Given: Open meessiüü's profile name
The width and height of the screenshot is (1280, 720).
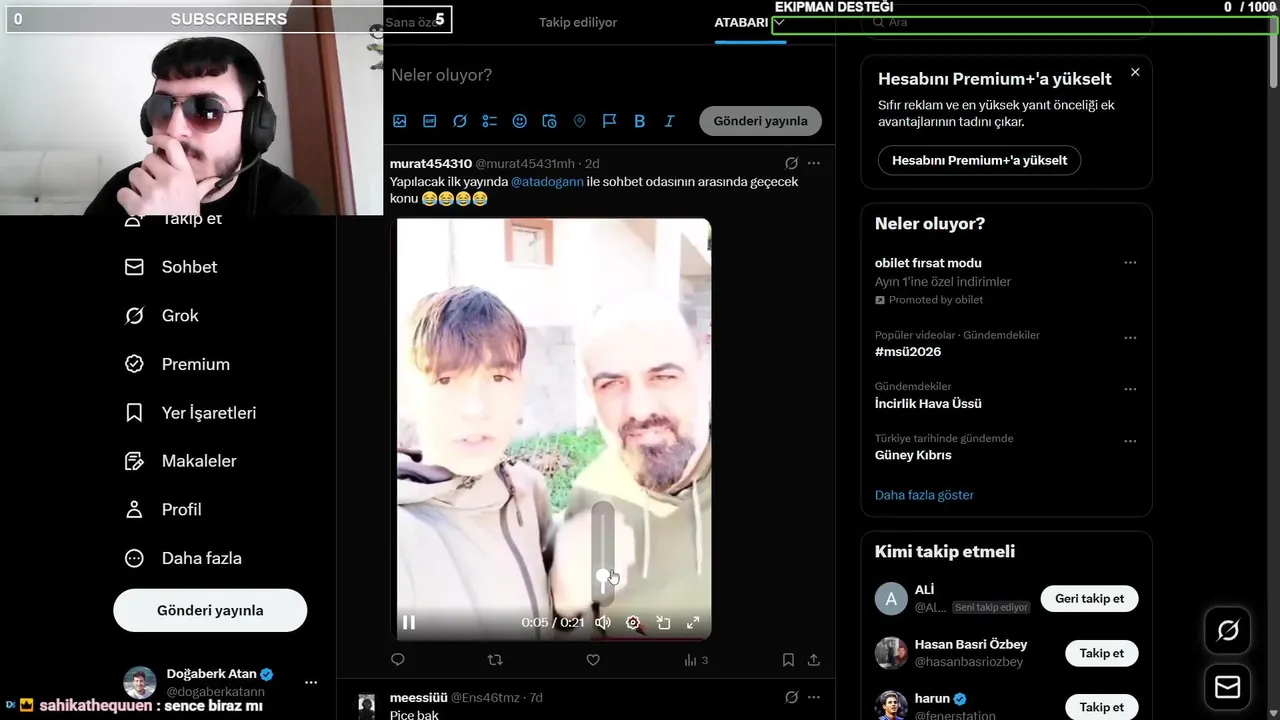Looking at the screenshot, I should pyautogui.click(x=418, y=697).
